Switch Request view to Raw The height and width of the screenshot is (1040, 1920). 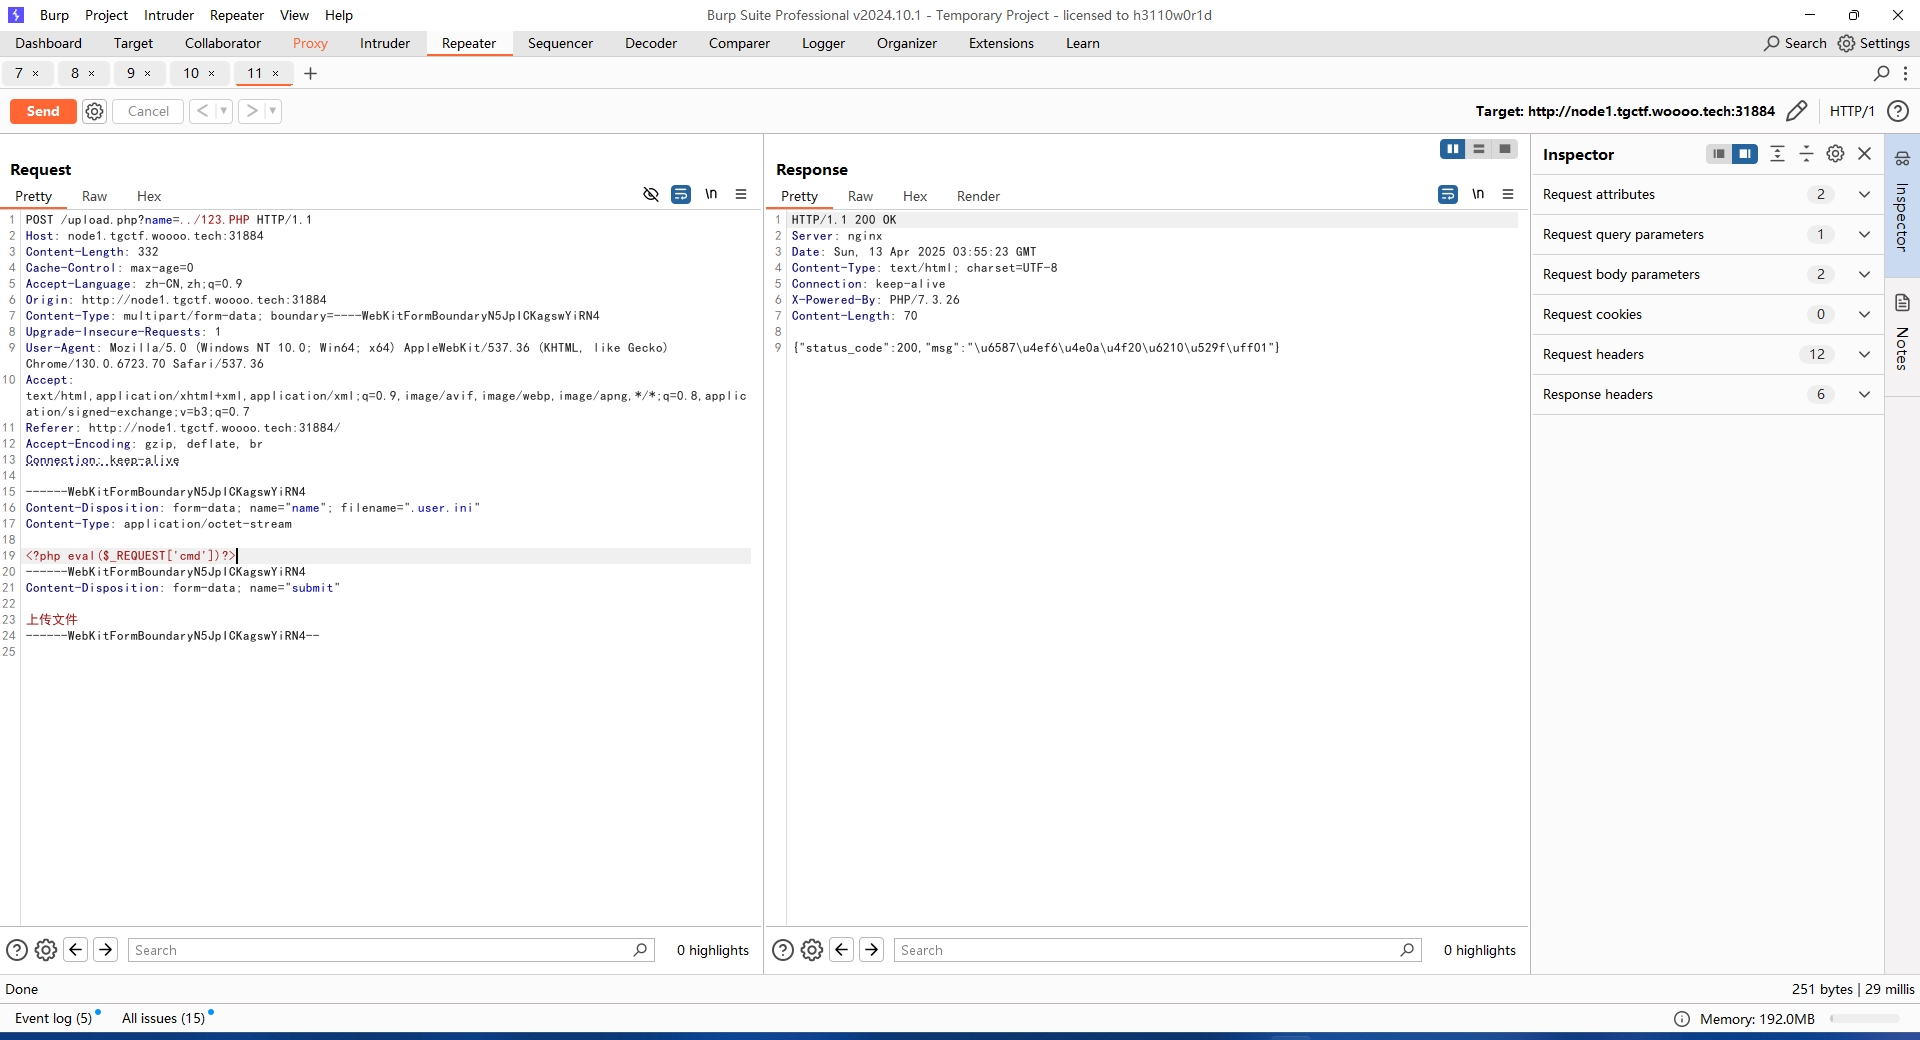click(x=94, y=196)
